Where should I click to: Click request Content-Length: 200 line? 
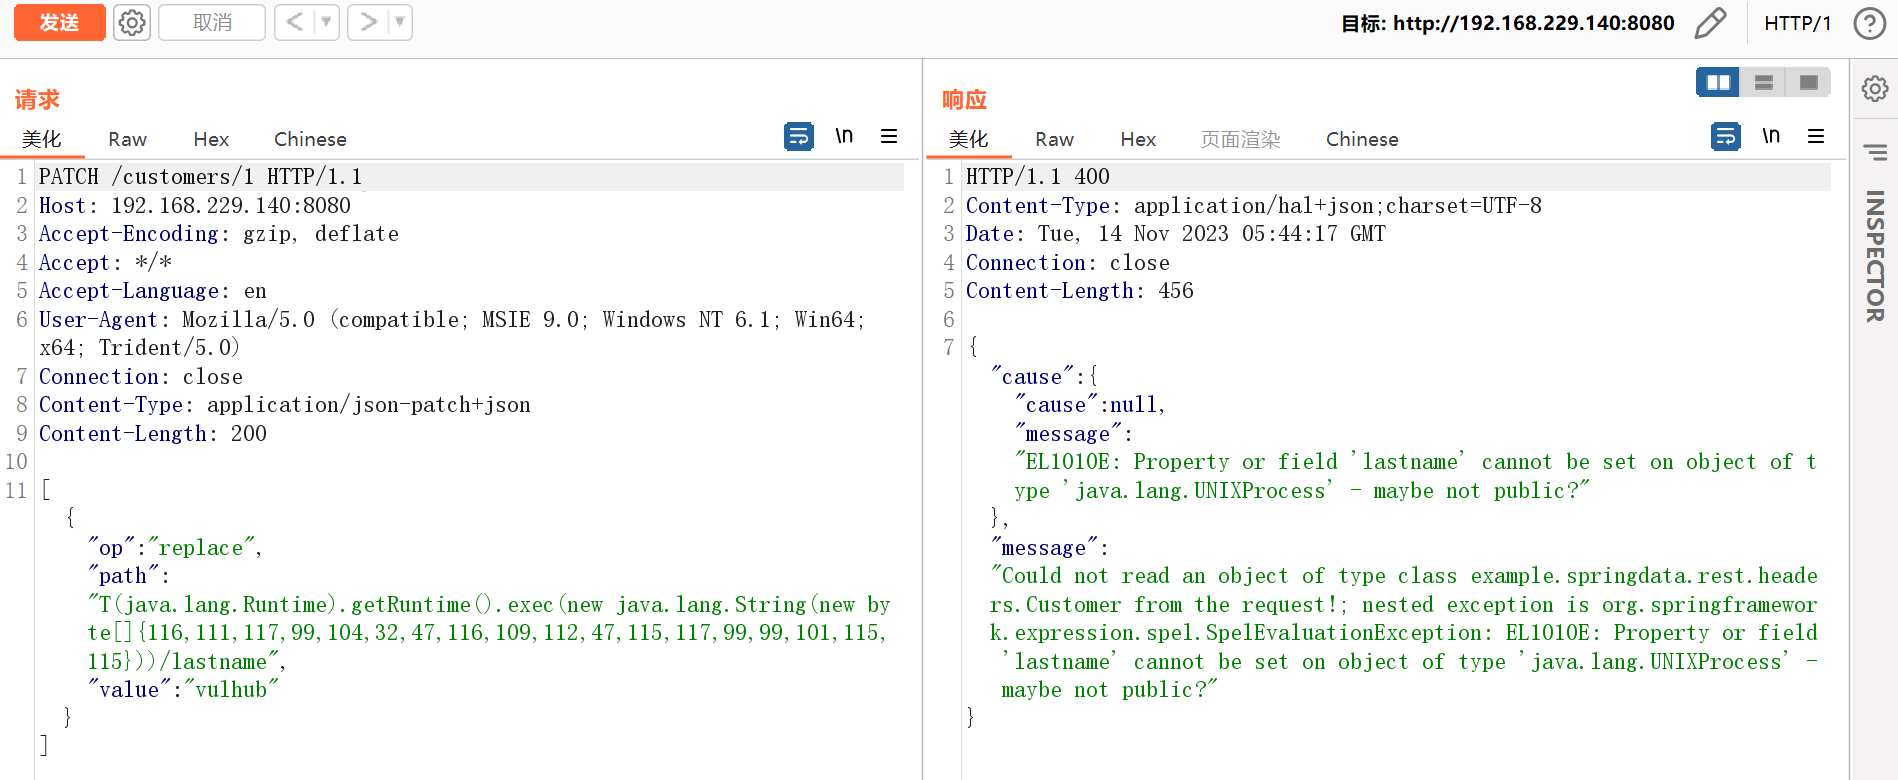pos(152,434)
